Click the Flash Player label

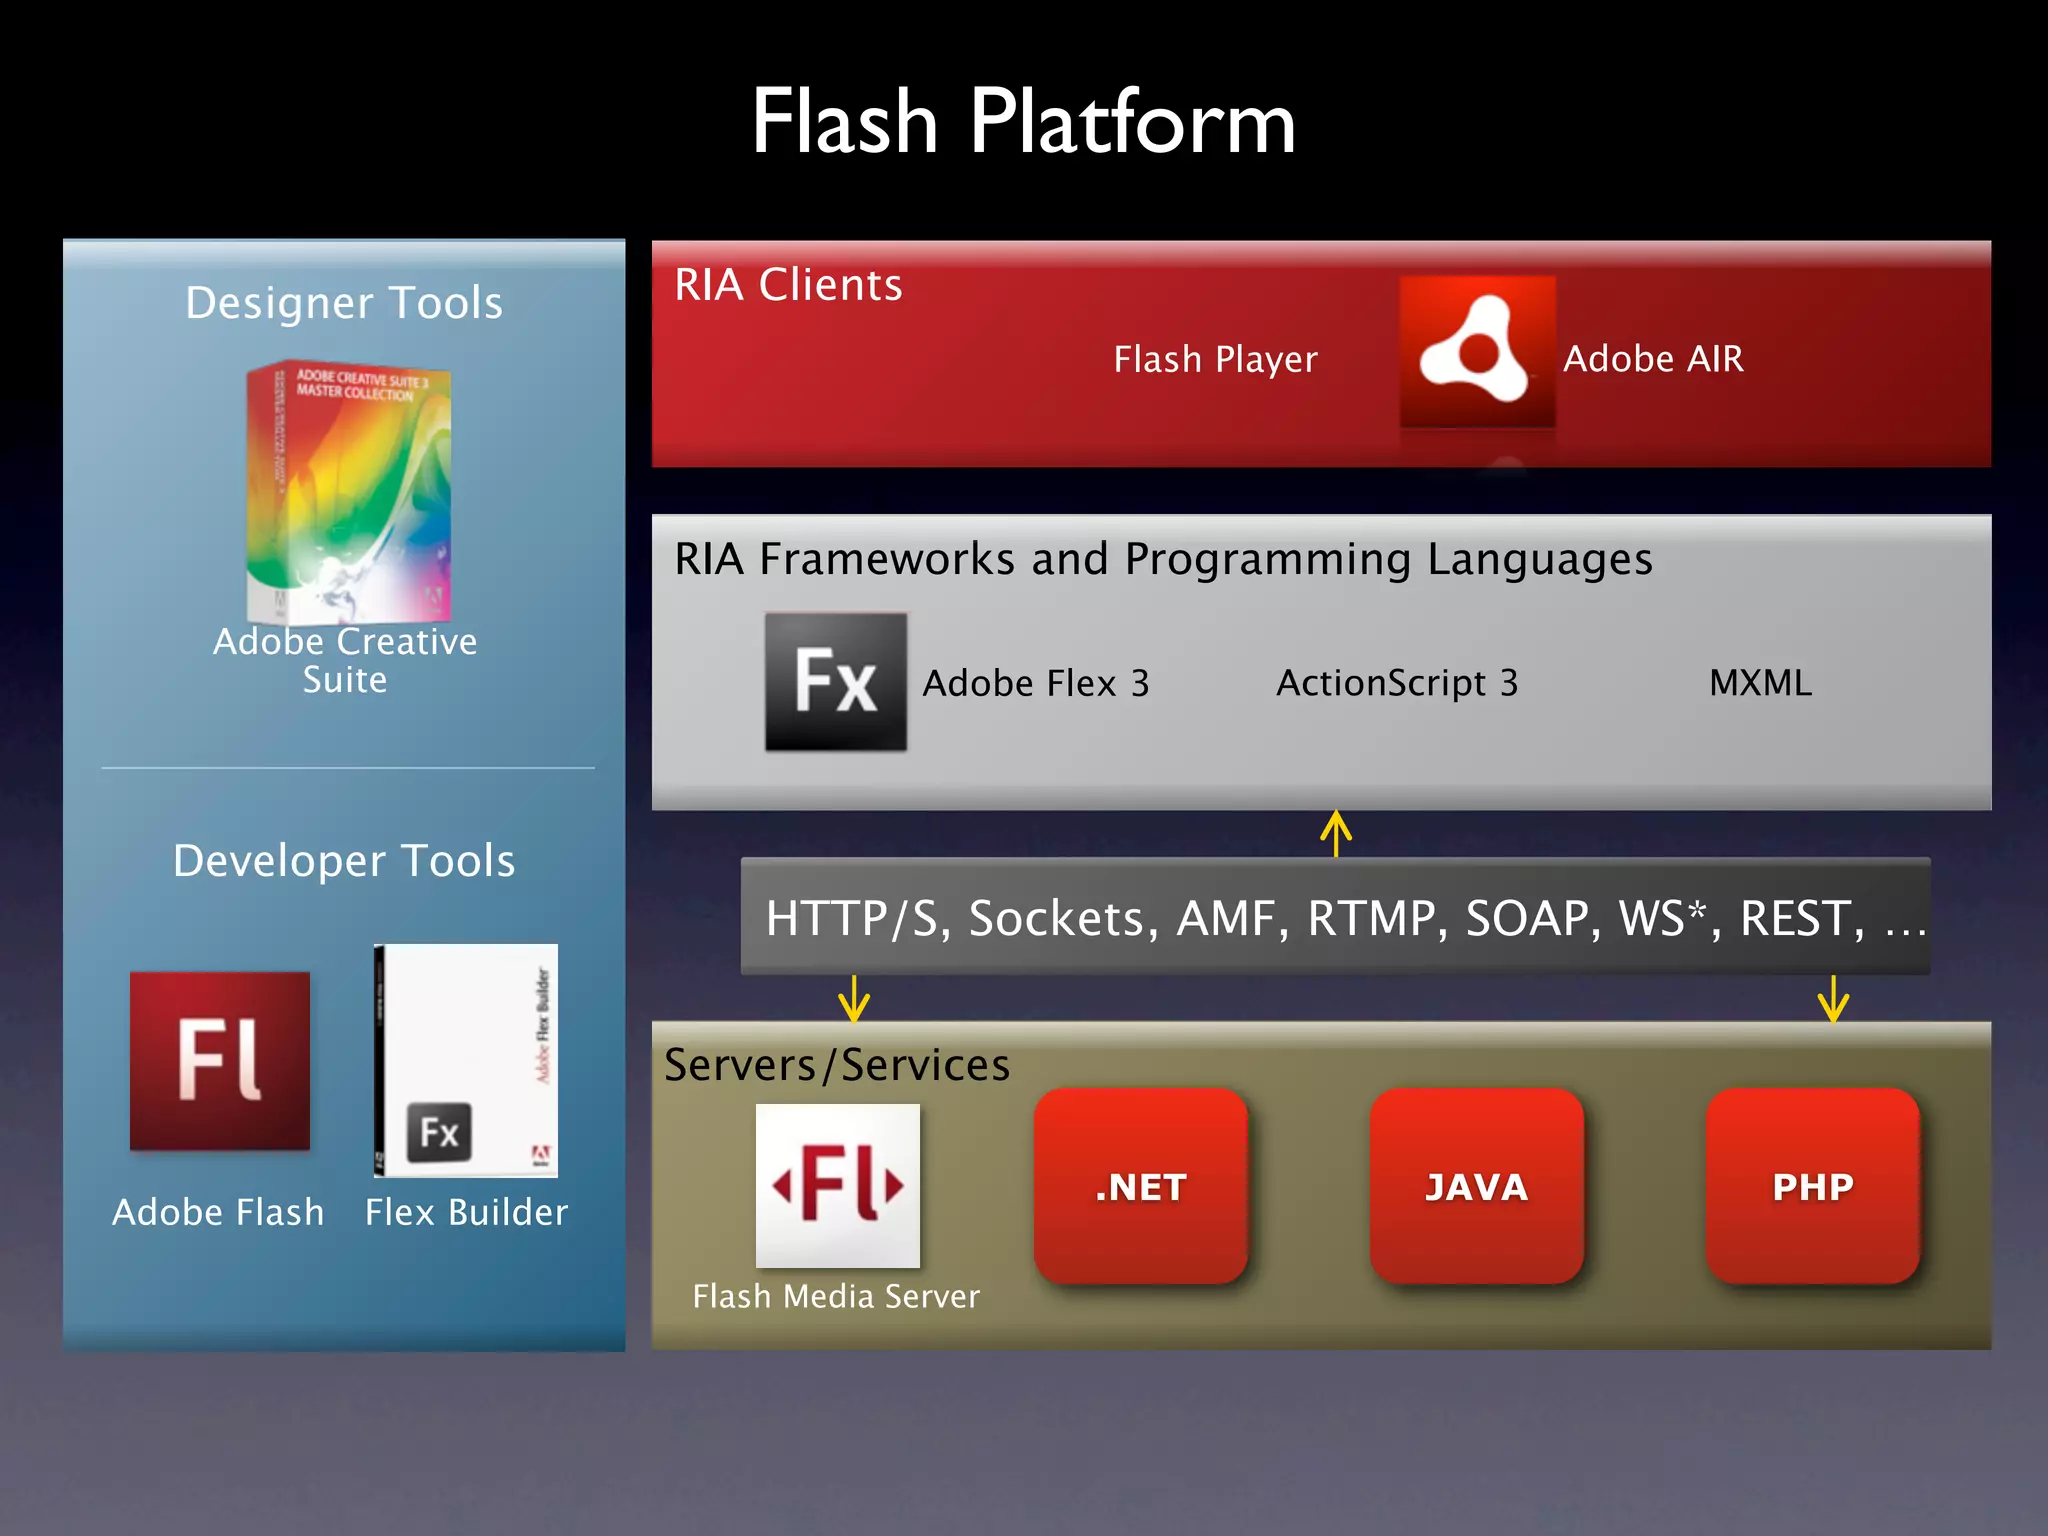[x=1215, y=359]
